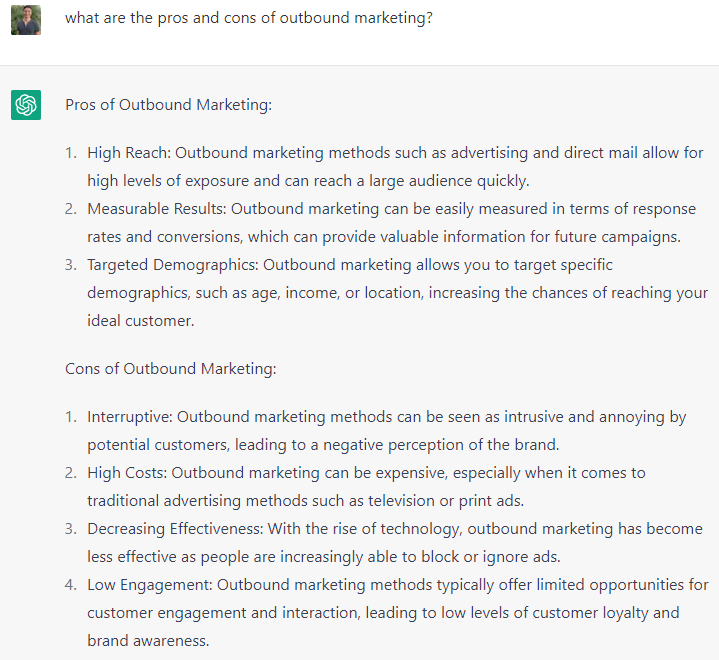Click the words 'brand awareness.'
The height and width of the screenshot is (660, 719).
pos(148,641)
